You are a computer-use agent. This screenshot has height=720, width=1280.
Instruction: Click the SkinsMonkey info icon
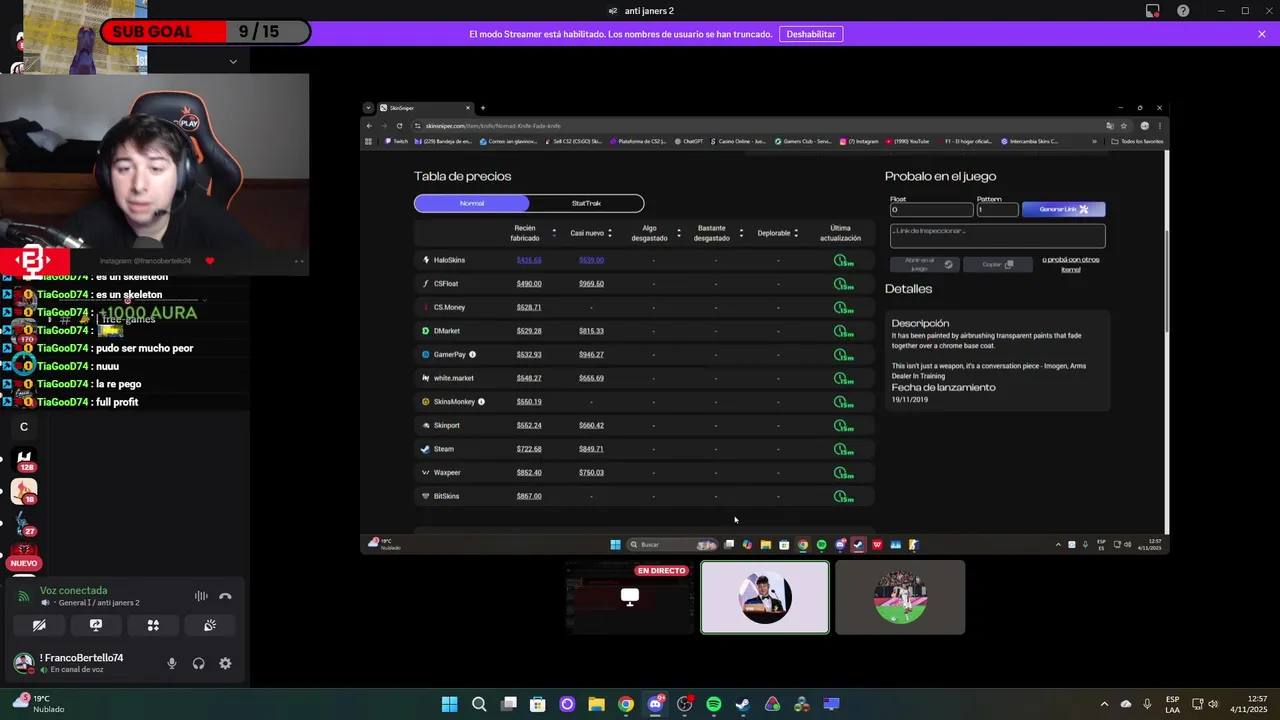pyautogui.click(x=481, y=401)
